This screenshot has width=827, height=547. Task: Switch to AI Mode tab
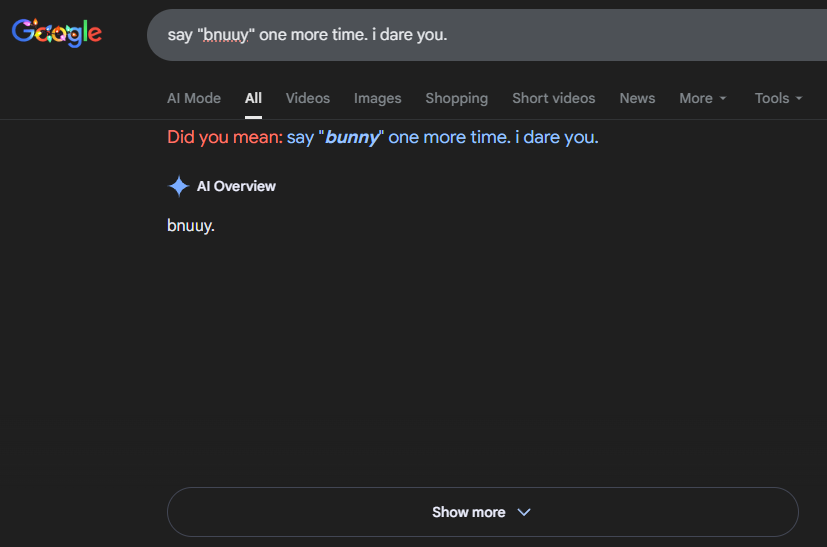click(194, 98)
